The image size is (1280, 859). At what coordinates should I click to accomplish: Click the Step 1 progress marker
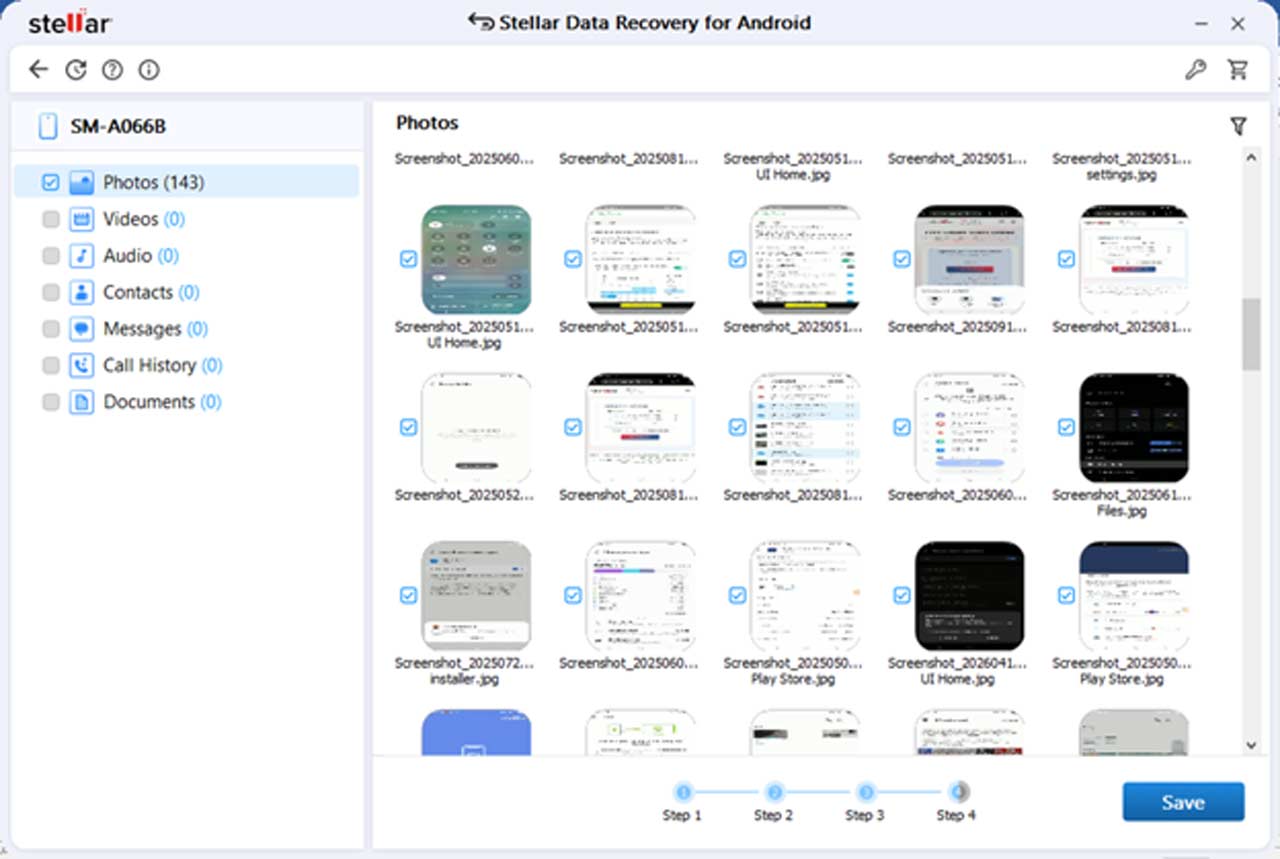[x=683, y=793]
